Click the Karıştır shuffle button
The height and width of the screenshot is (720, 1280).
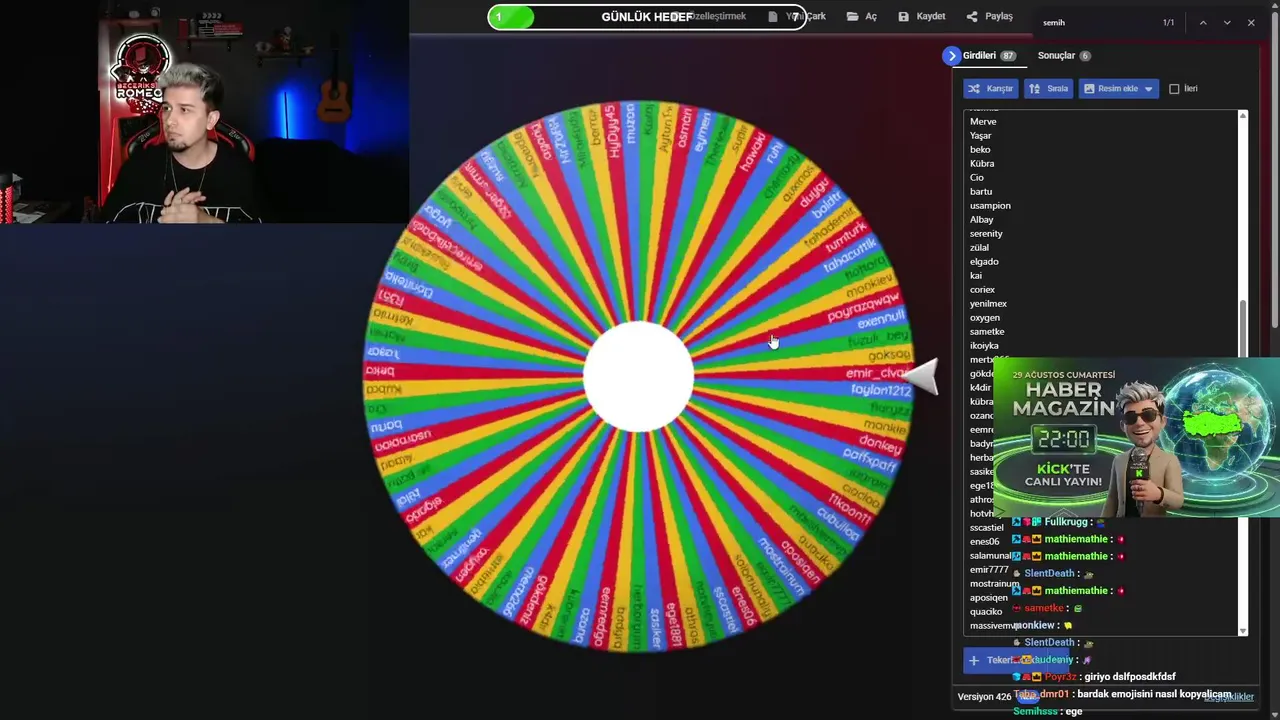pos(990,88)
